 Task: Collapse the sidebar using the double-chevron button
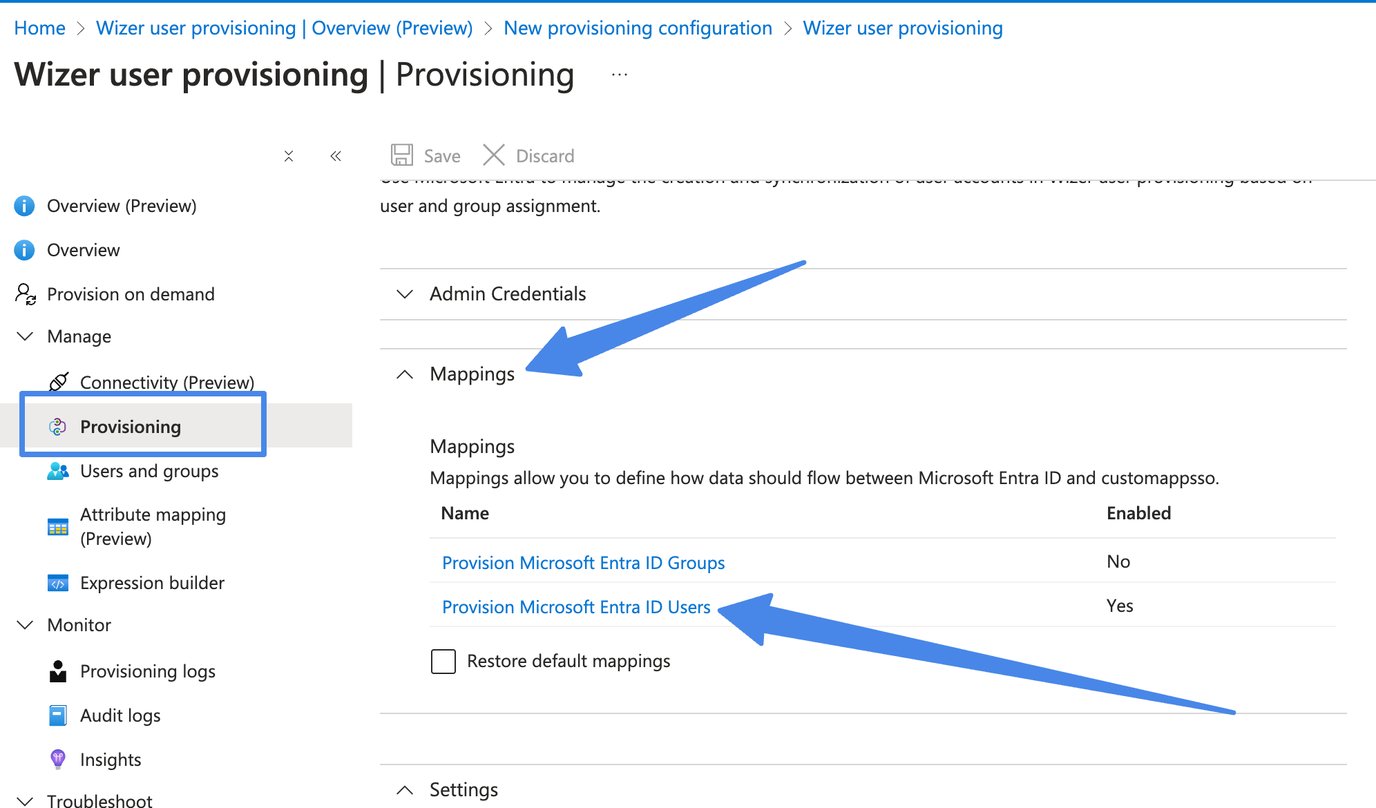335,155
